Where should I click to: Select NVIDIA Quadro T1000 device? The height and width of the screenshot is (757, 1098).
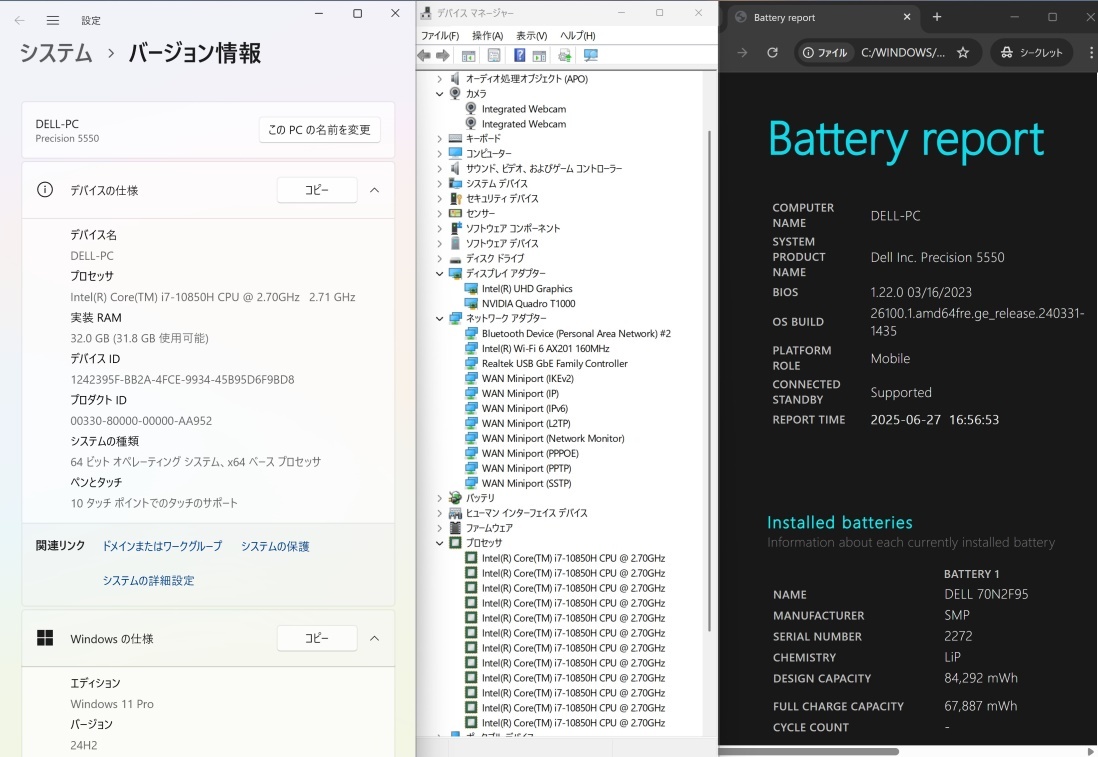click(x=528, y=303)
